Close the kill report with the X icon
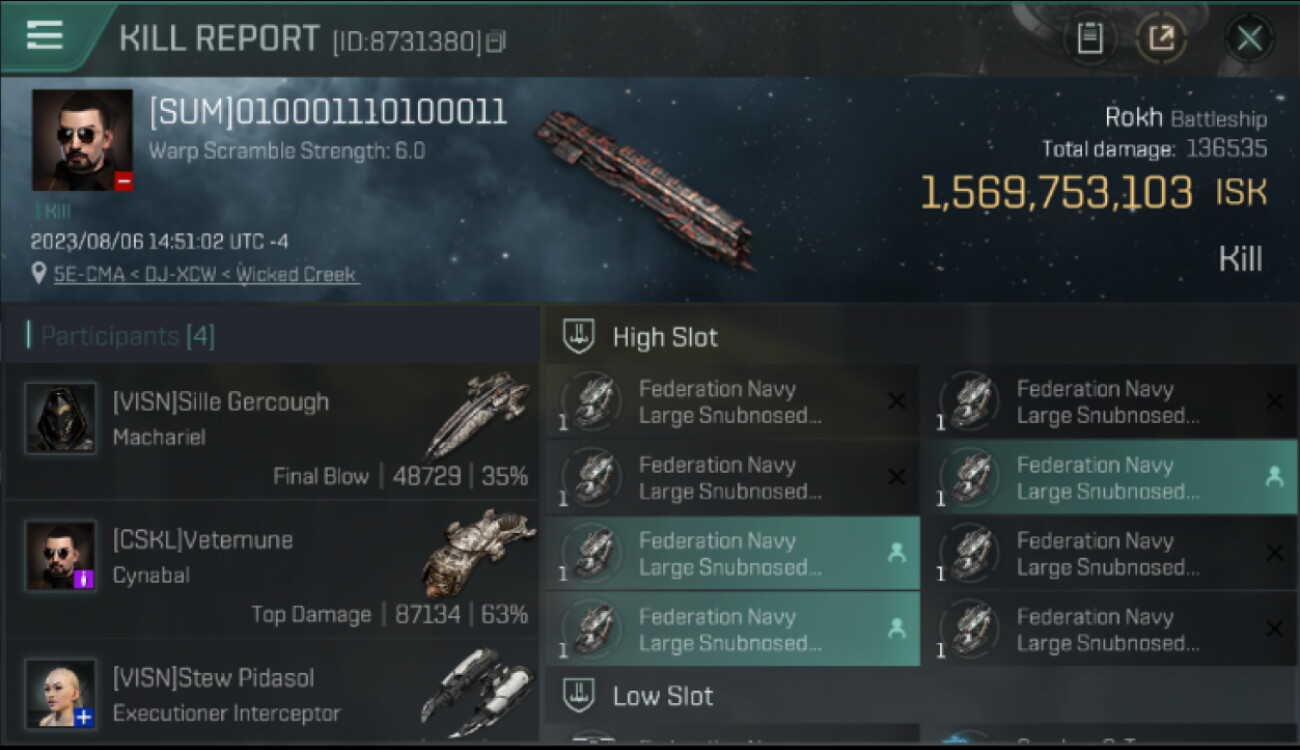1300x750 pixels. point(1248,39)
